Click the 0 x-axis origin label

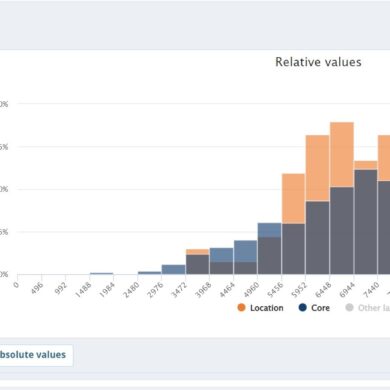[x=16, y=285]
